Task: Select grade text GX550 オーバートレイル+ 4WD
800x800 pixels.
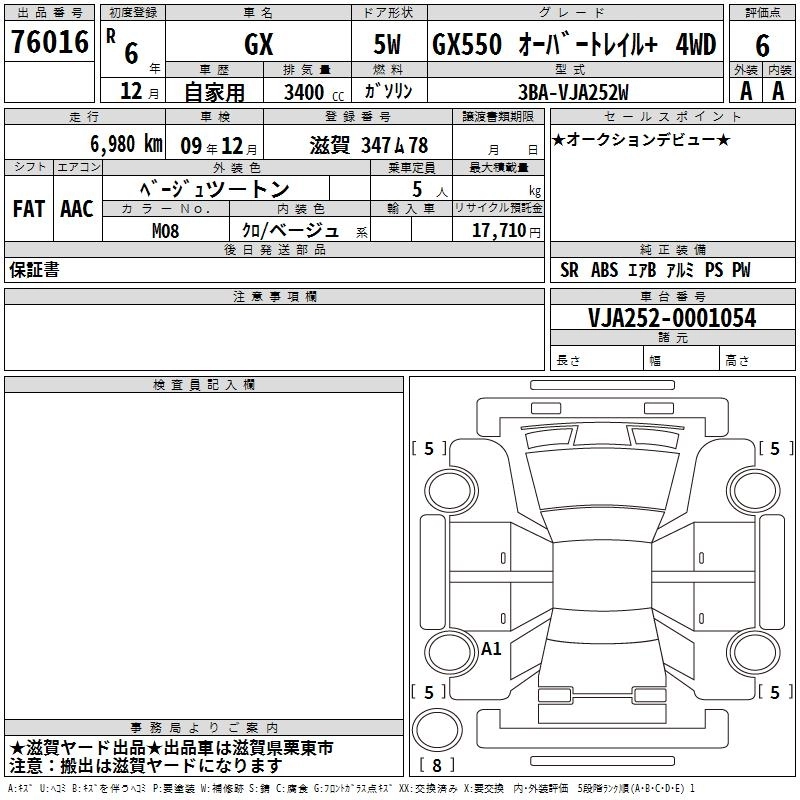Action: pos(574,44)
